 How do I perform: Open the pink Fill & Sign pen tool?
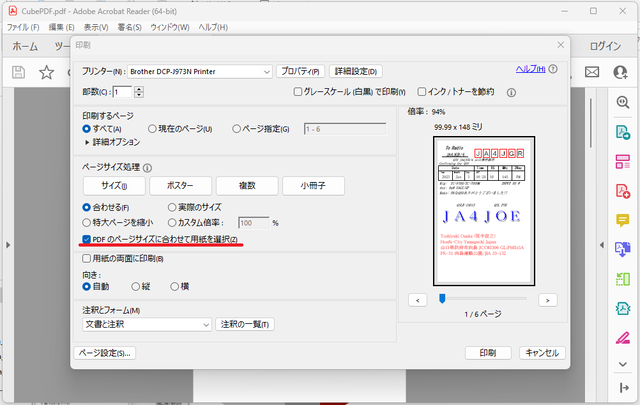(623, 338)
